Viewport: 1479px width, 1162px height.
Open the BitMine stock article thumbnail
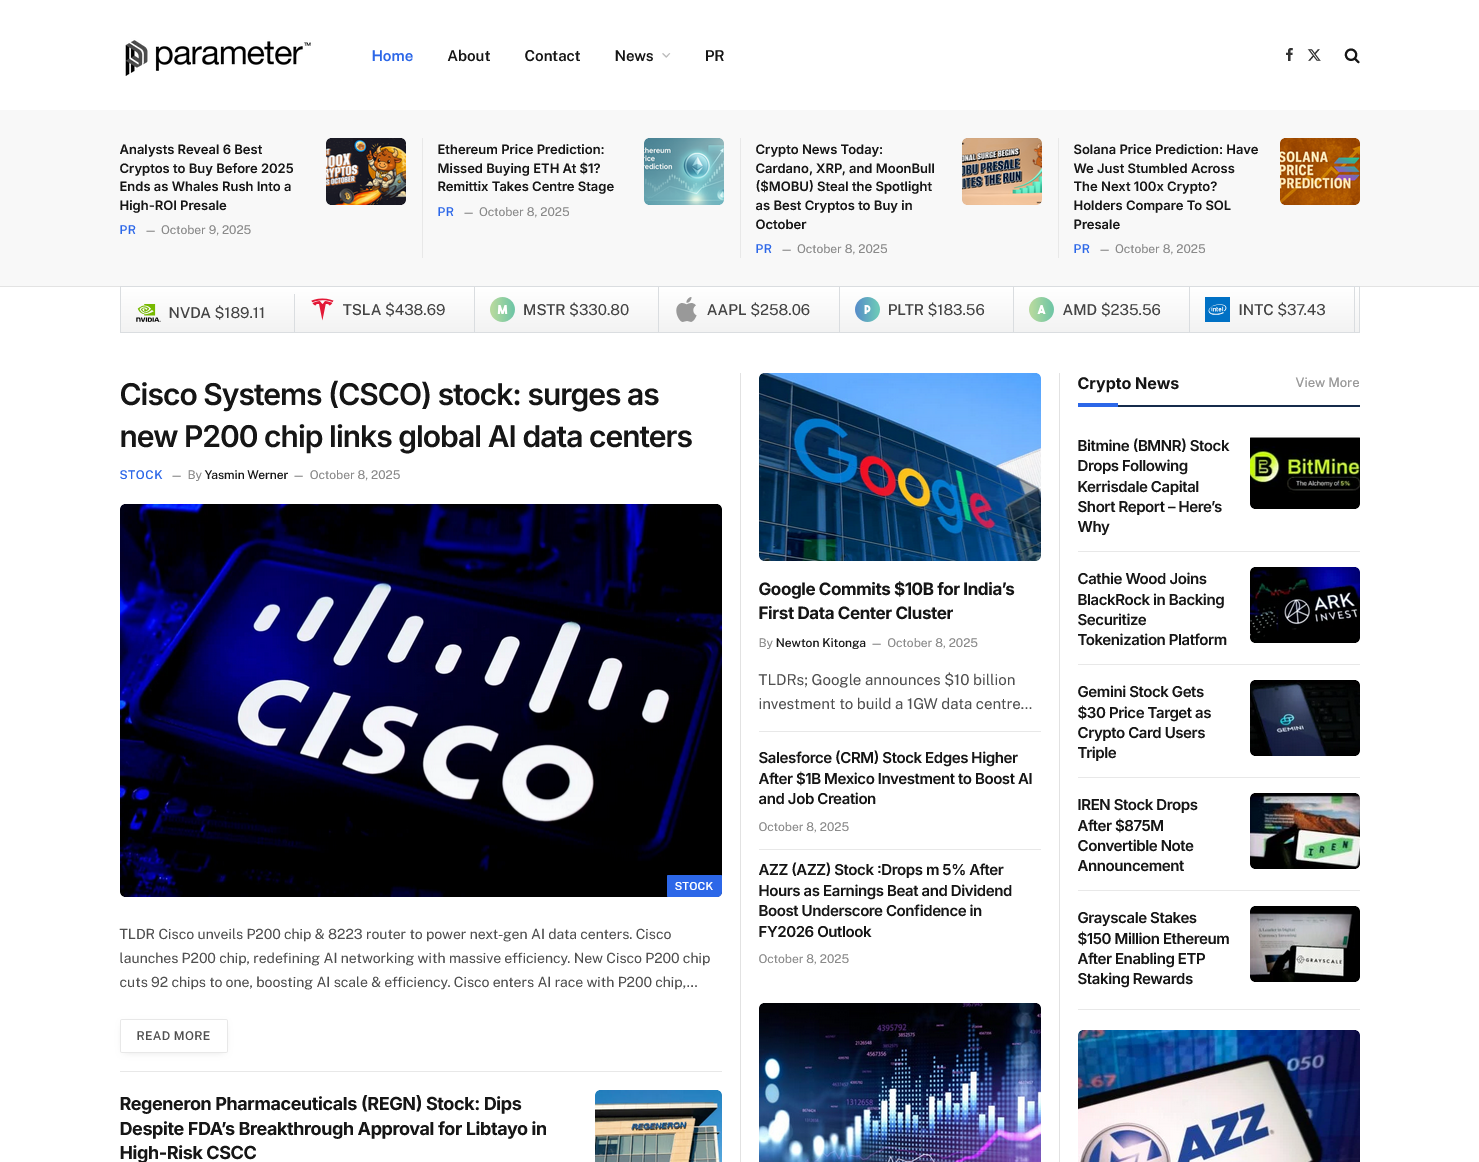[x=1304, y=473]
